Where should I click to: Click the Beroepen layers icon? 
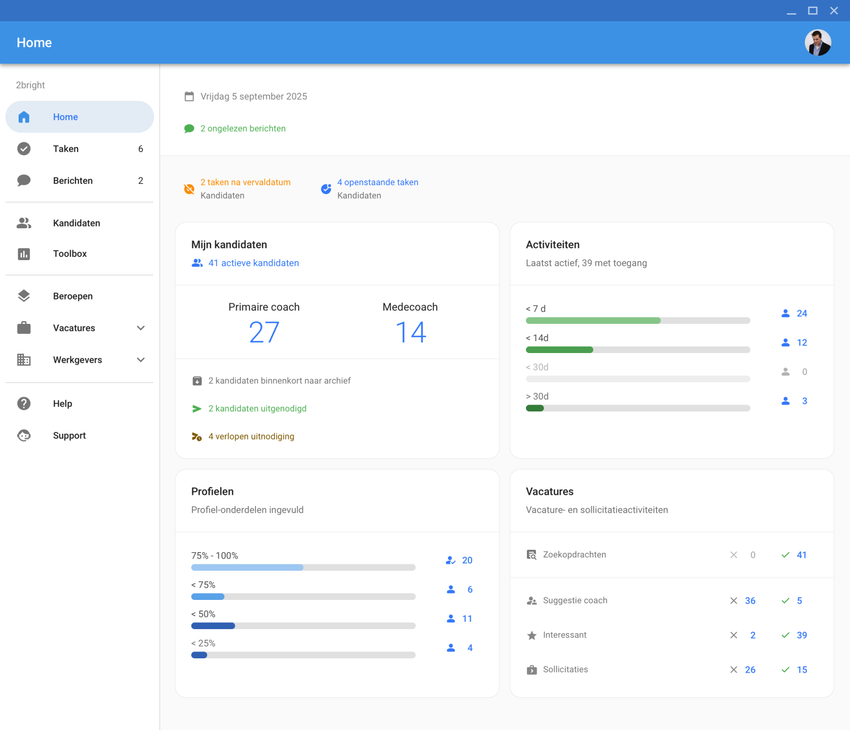tap(24, 296)
